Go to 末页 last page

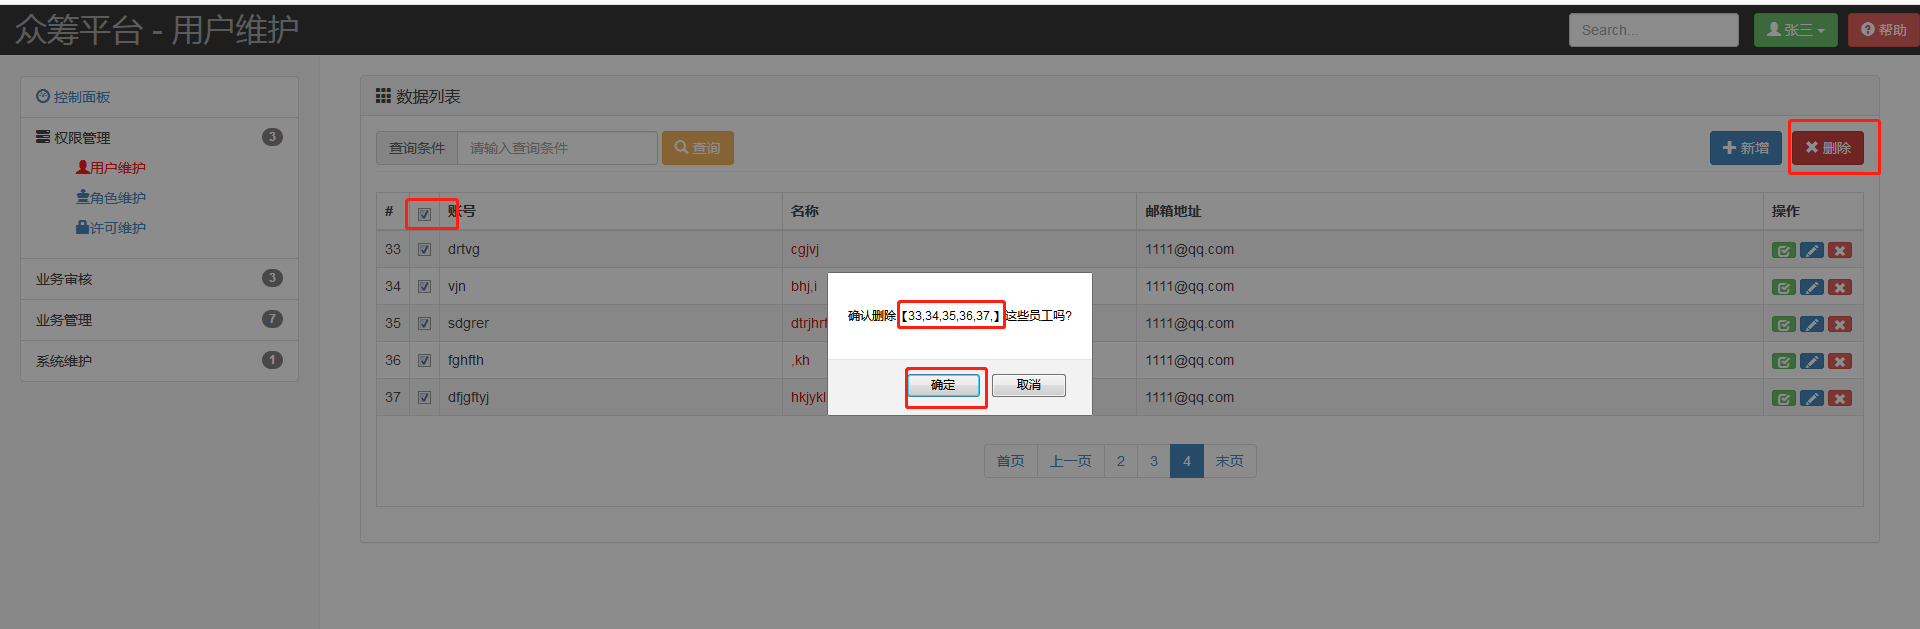[1229, 461]
